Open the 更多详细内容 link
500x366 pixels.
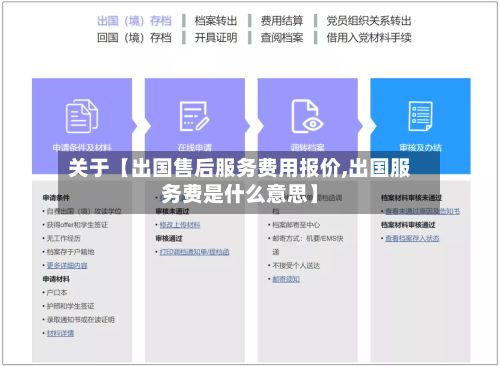[x=67, y=265]
